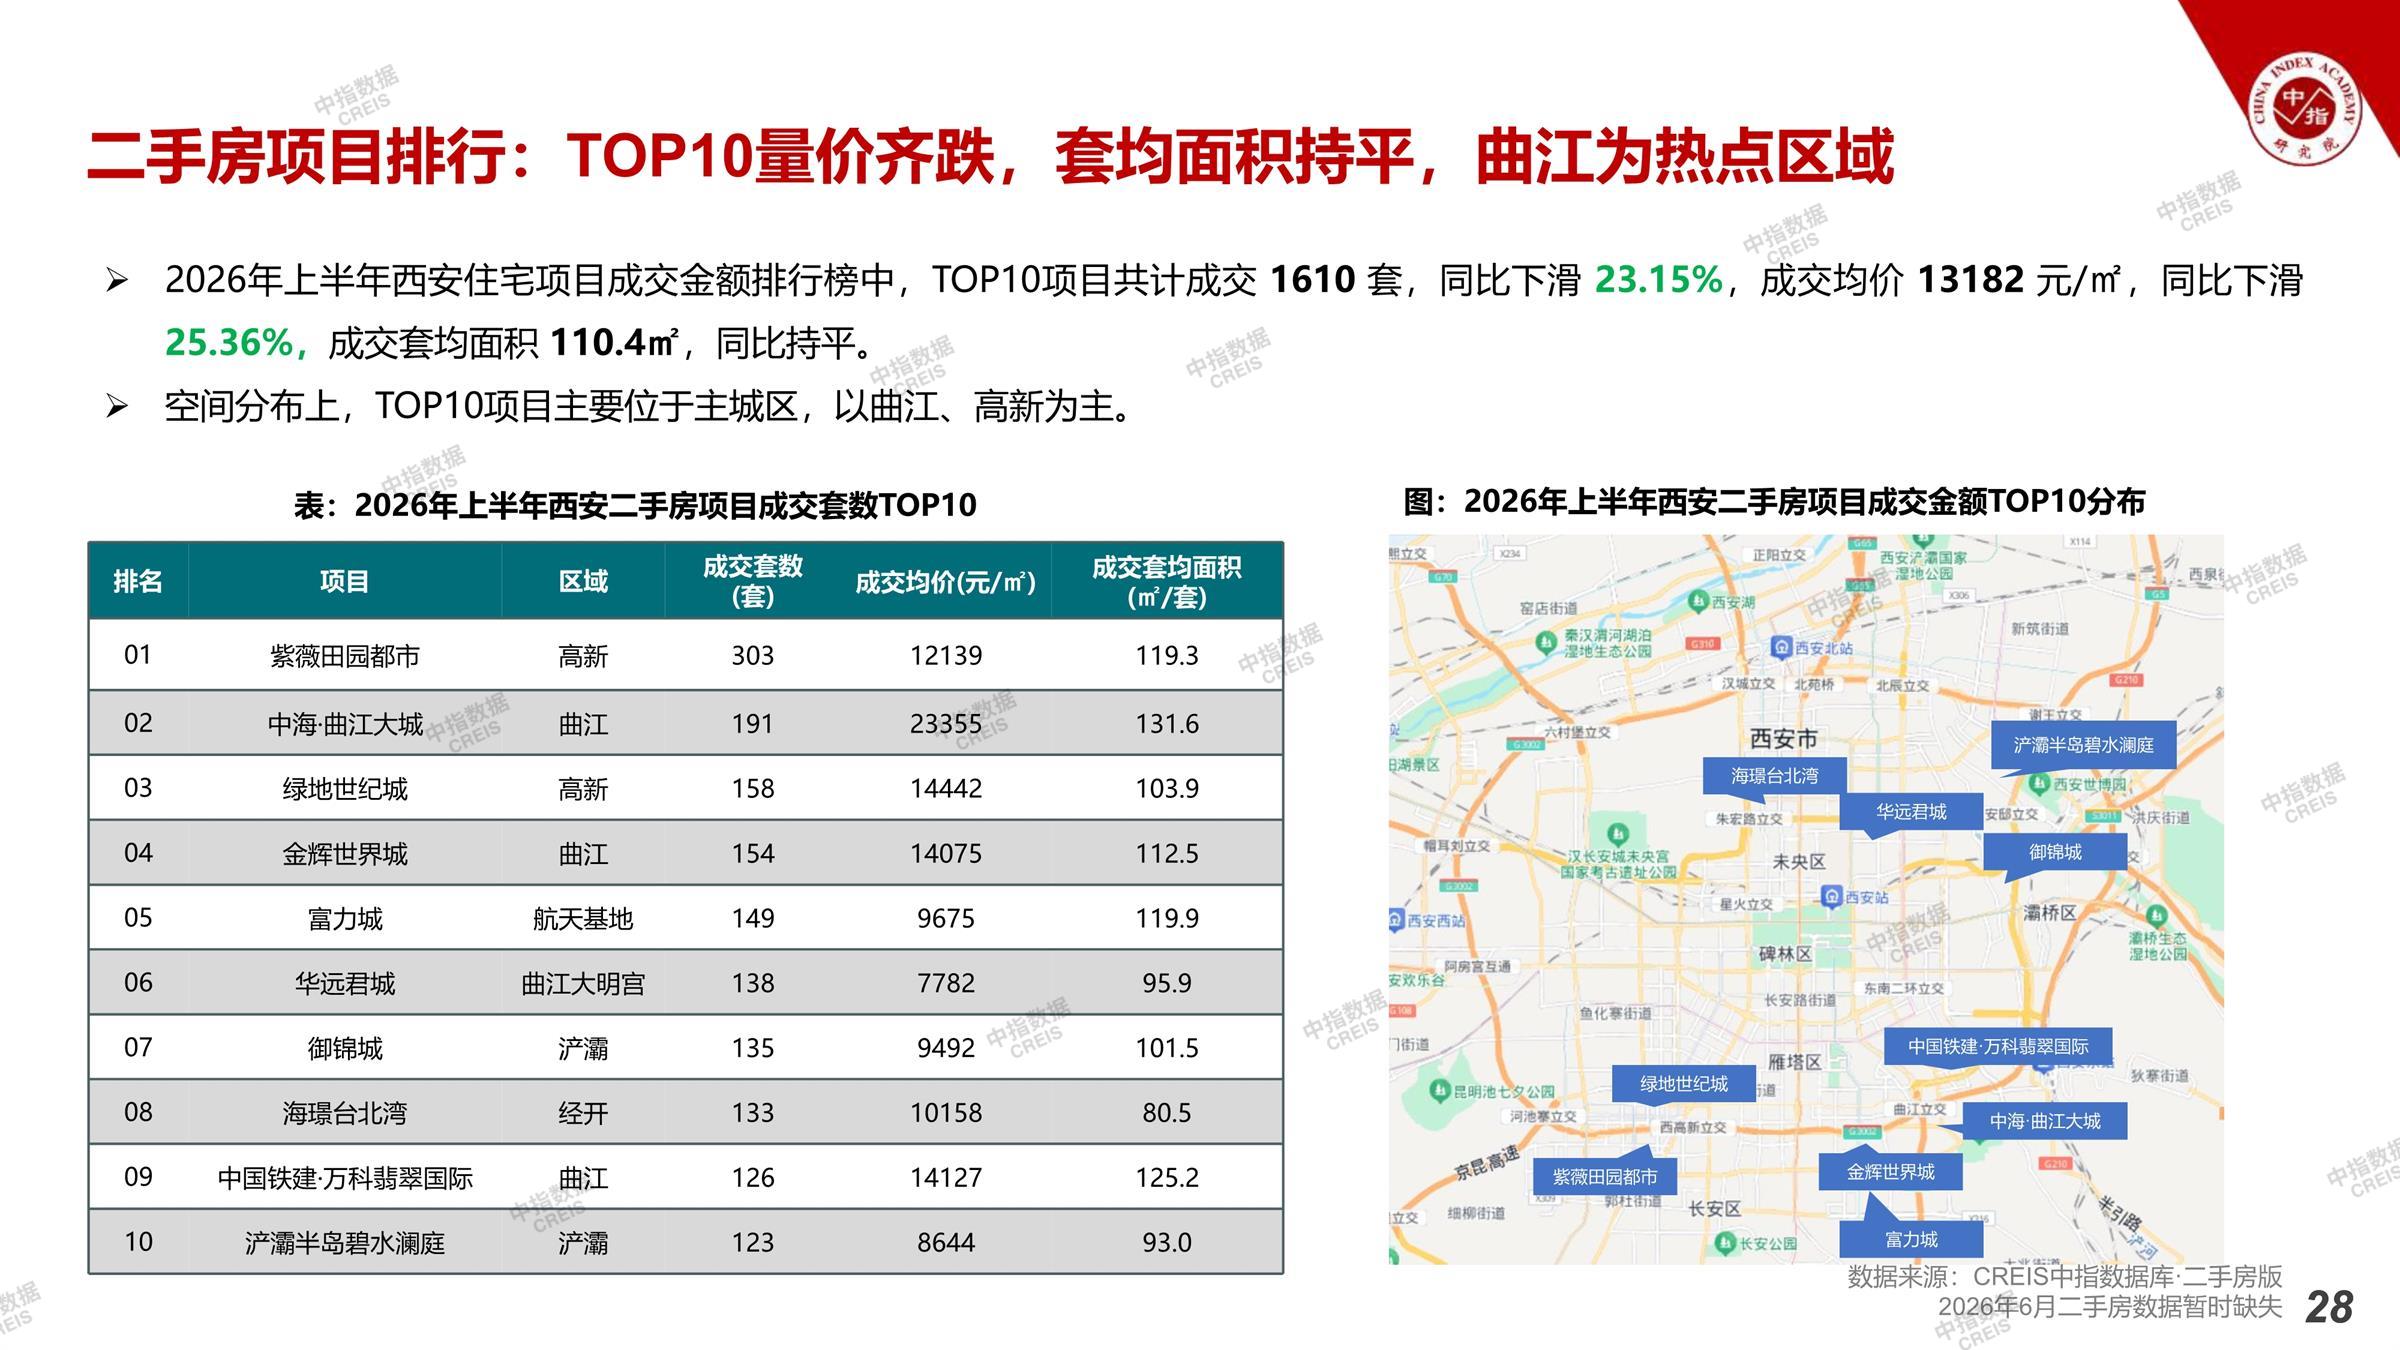This screenshot has width=2400, height=1350.
Task: Click the bold 110.4㎡ average area
Action: tap(615, 343)
